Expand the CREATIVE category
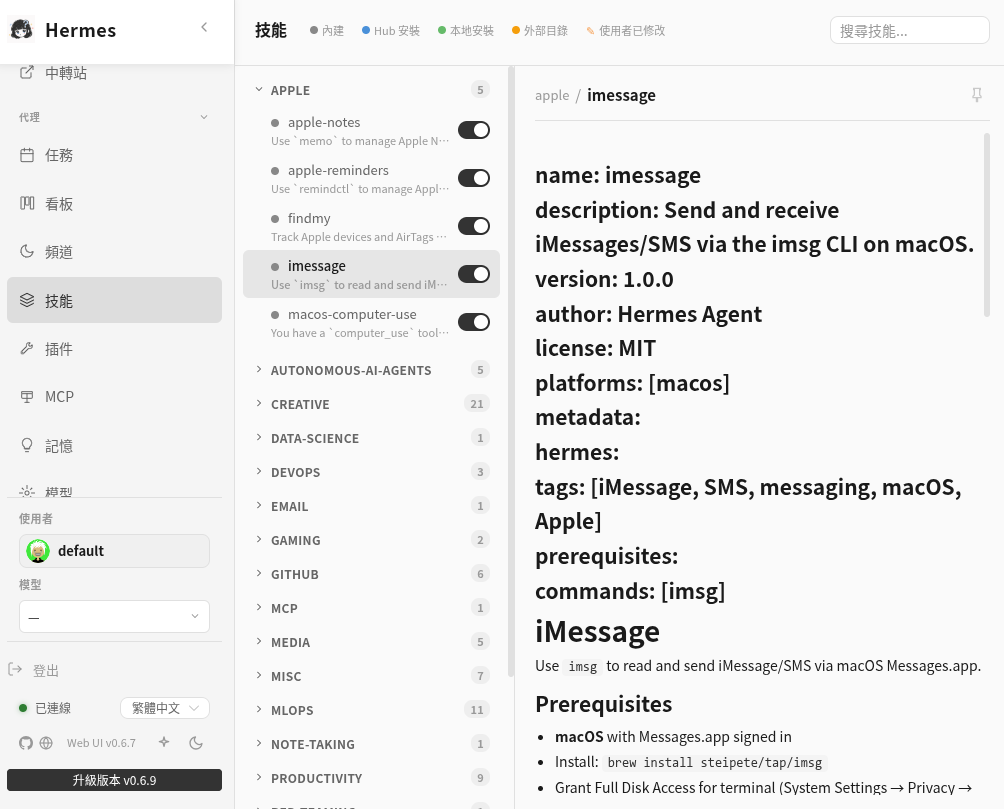Screen dimensions: 1004x809 [x=371, y=404]
